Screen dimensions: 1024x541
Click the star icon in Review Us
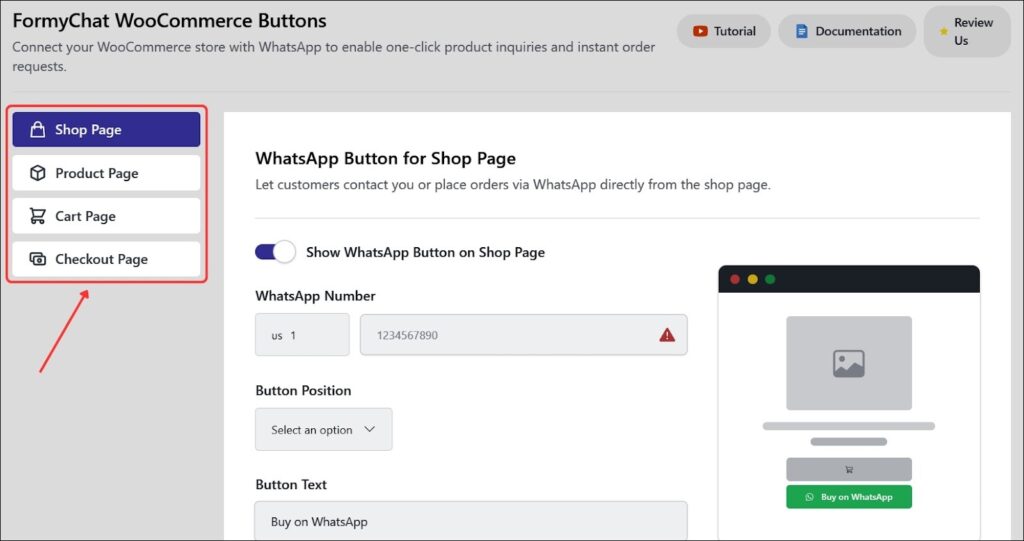[x=944, y=31]
